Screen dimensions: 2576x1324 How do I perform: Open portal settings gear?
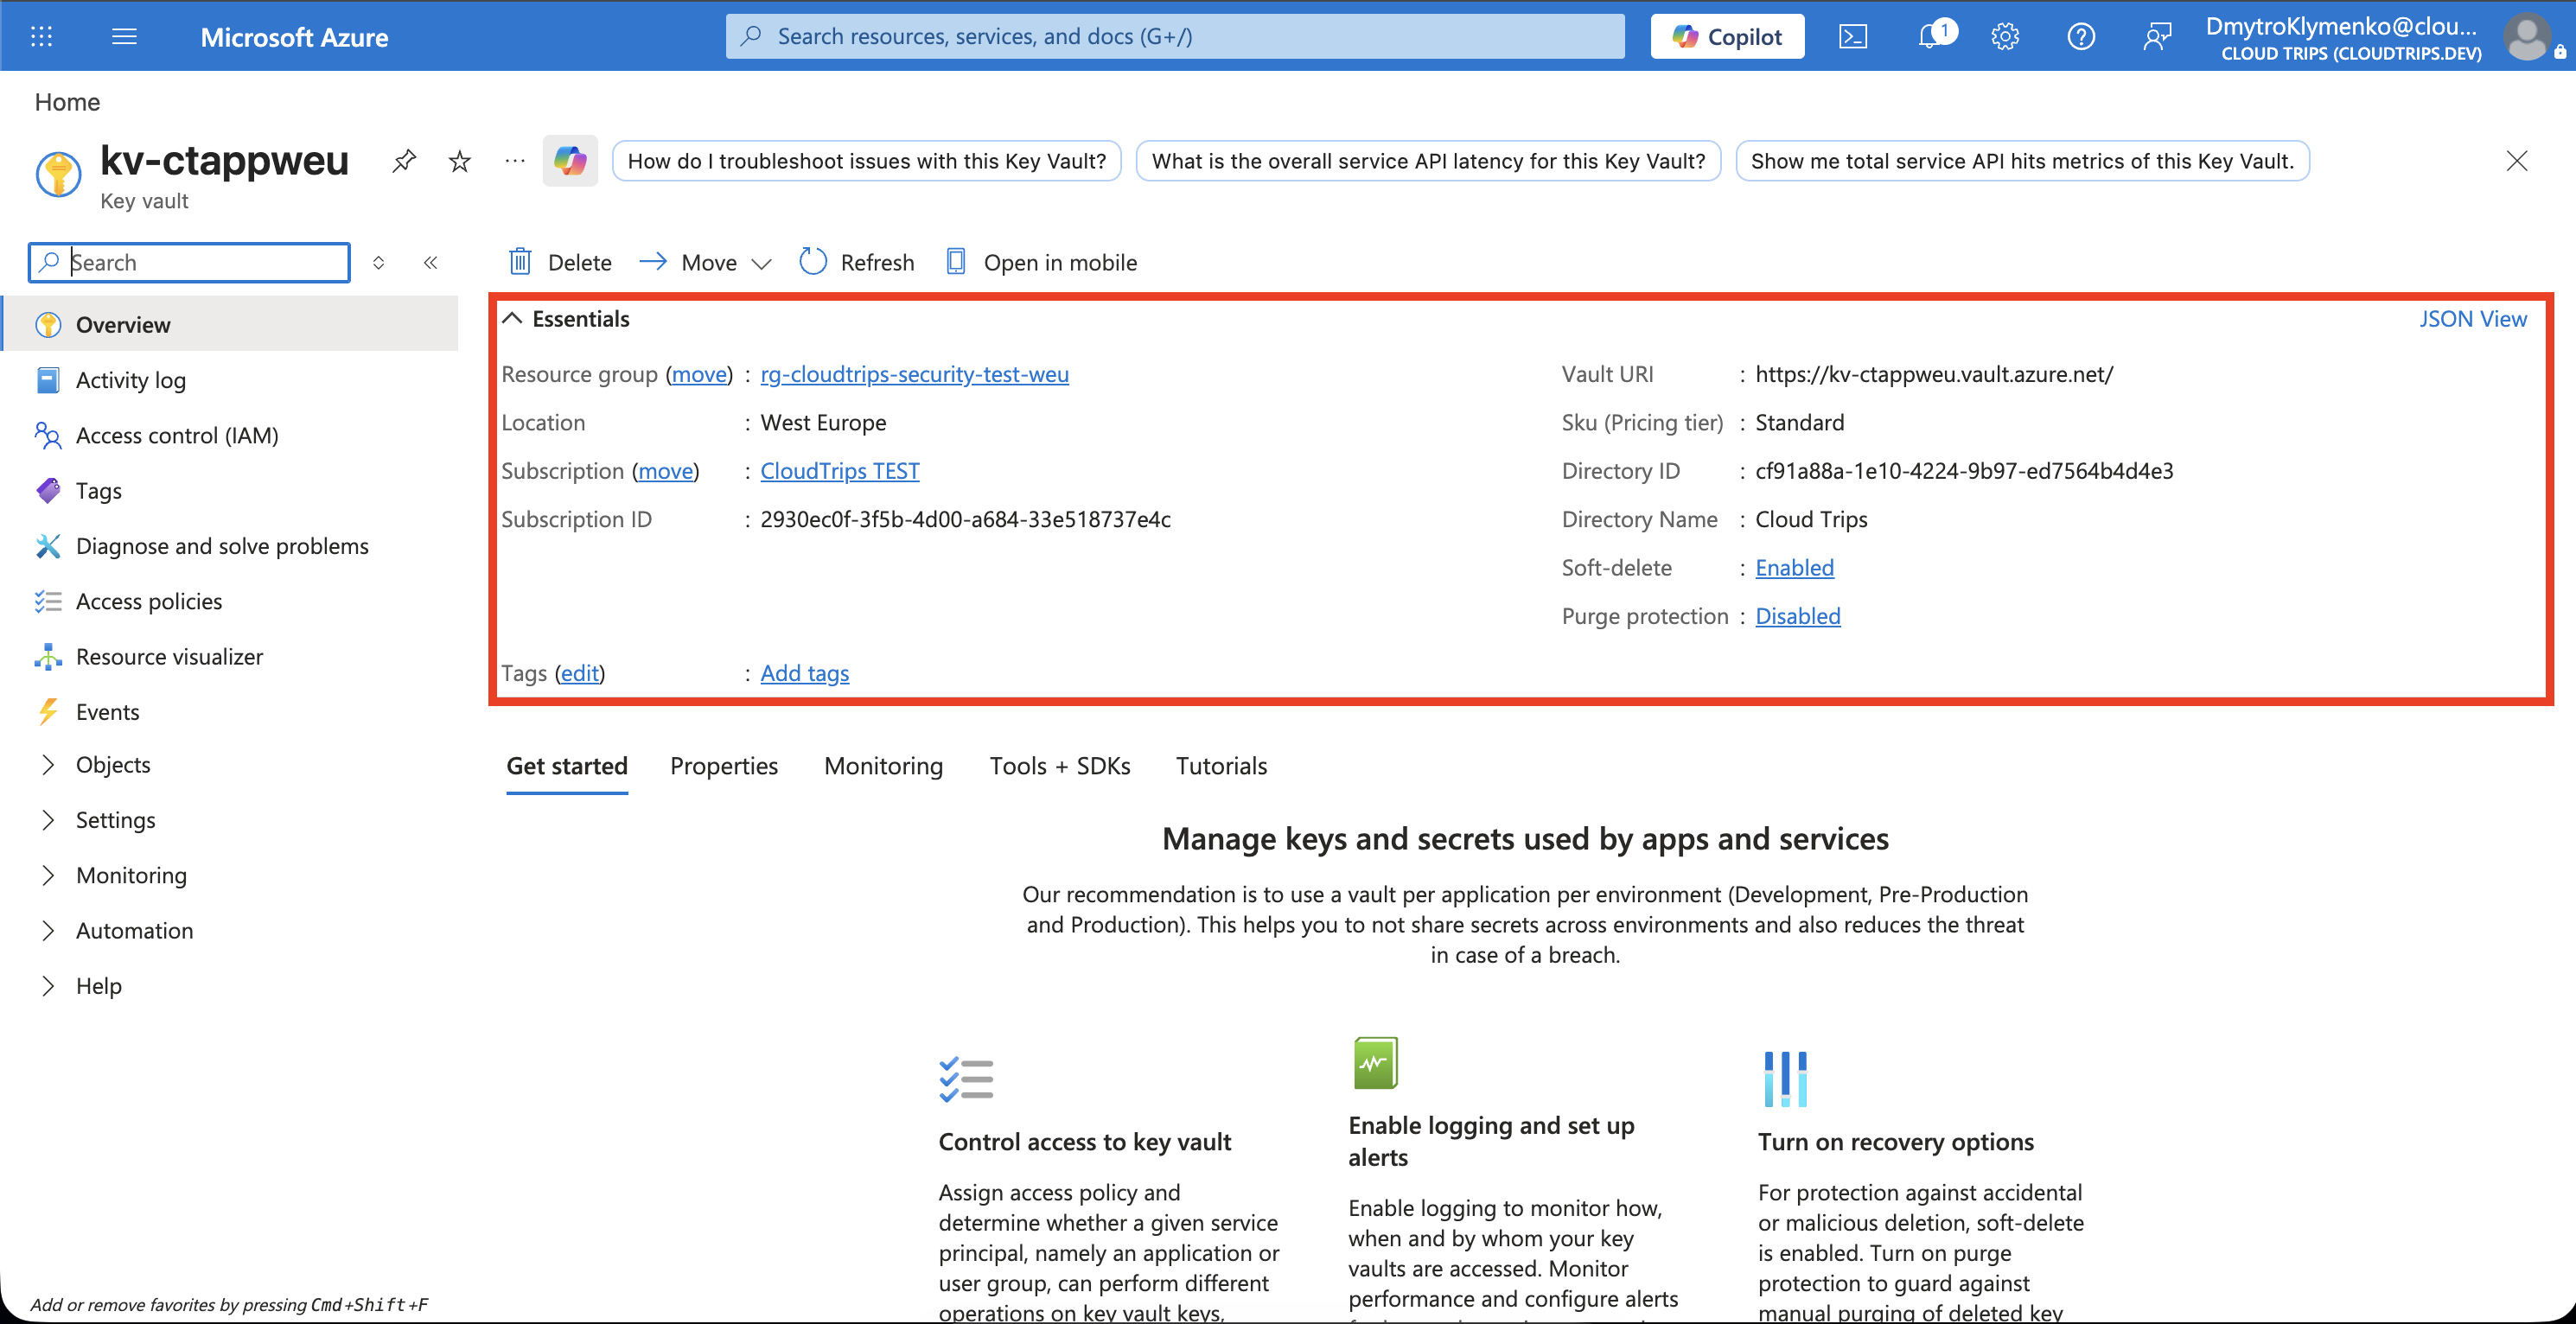(x=2005, y=37)
